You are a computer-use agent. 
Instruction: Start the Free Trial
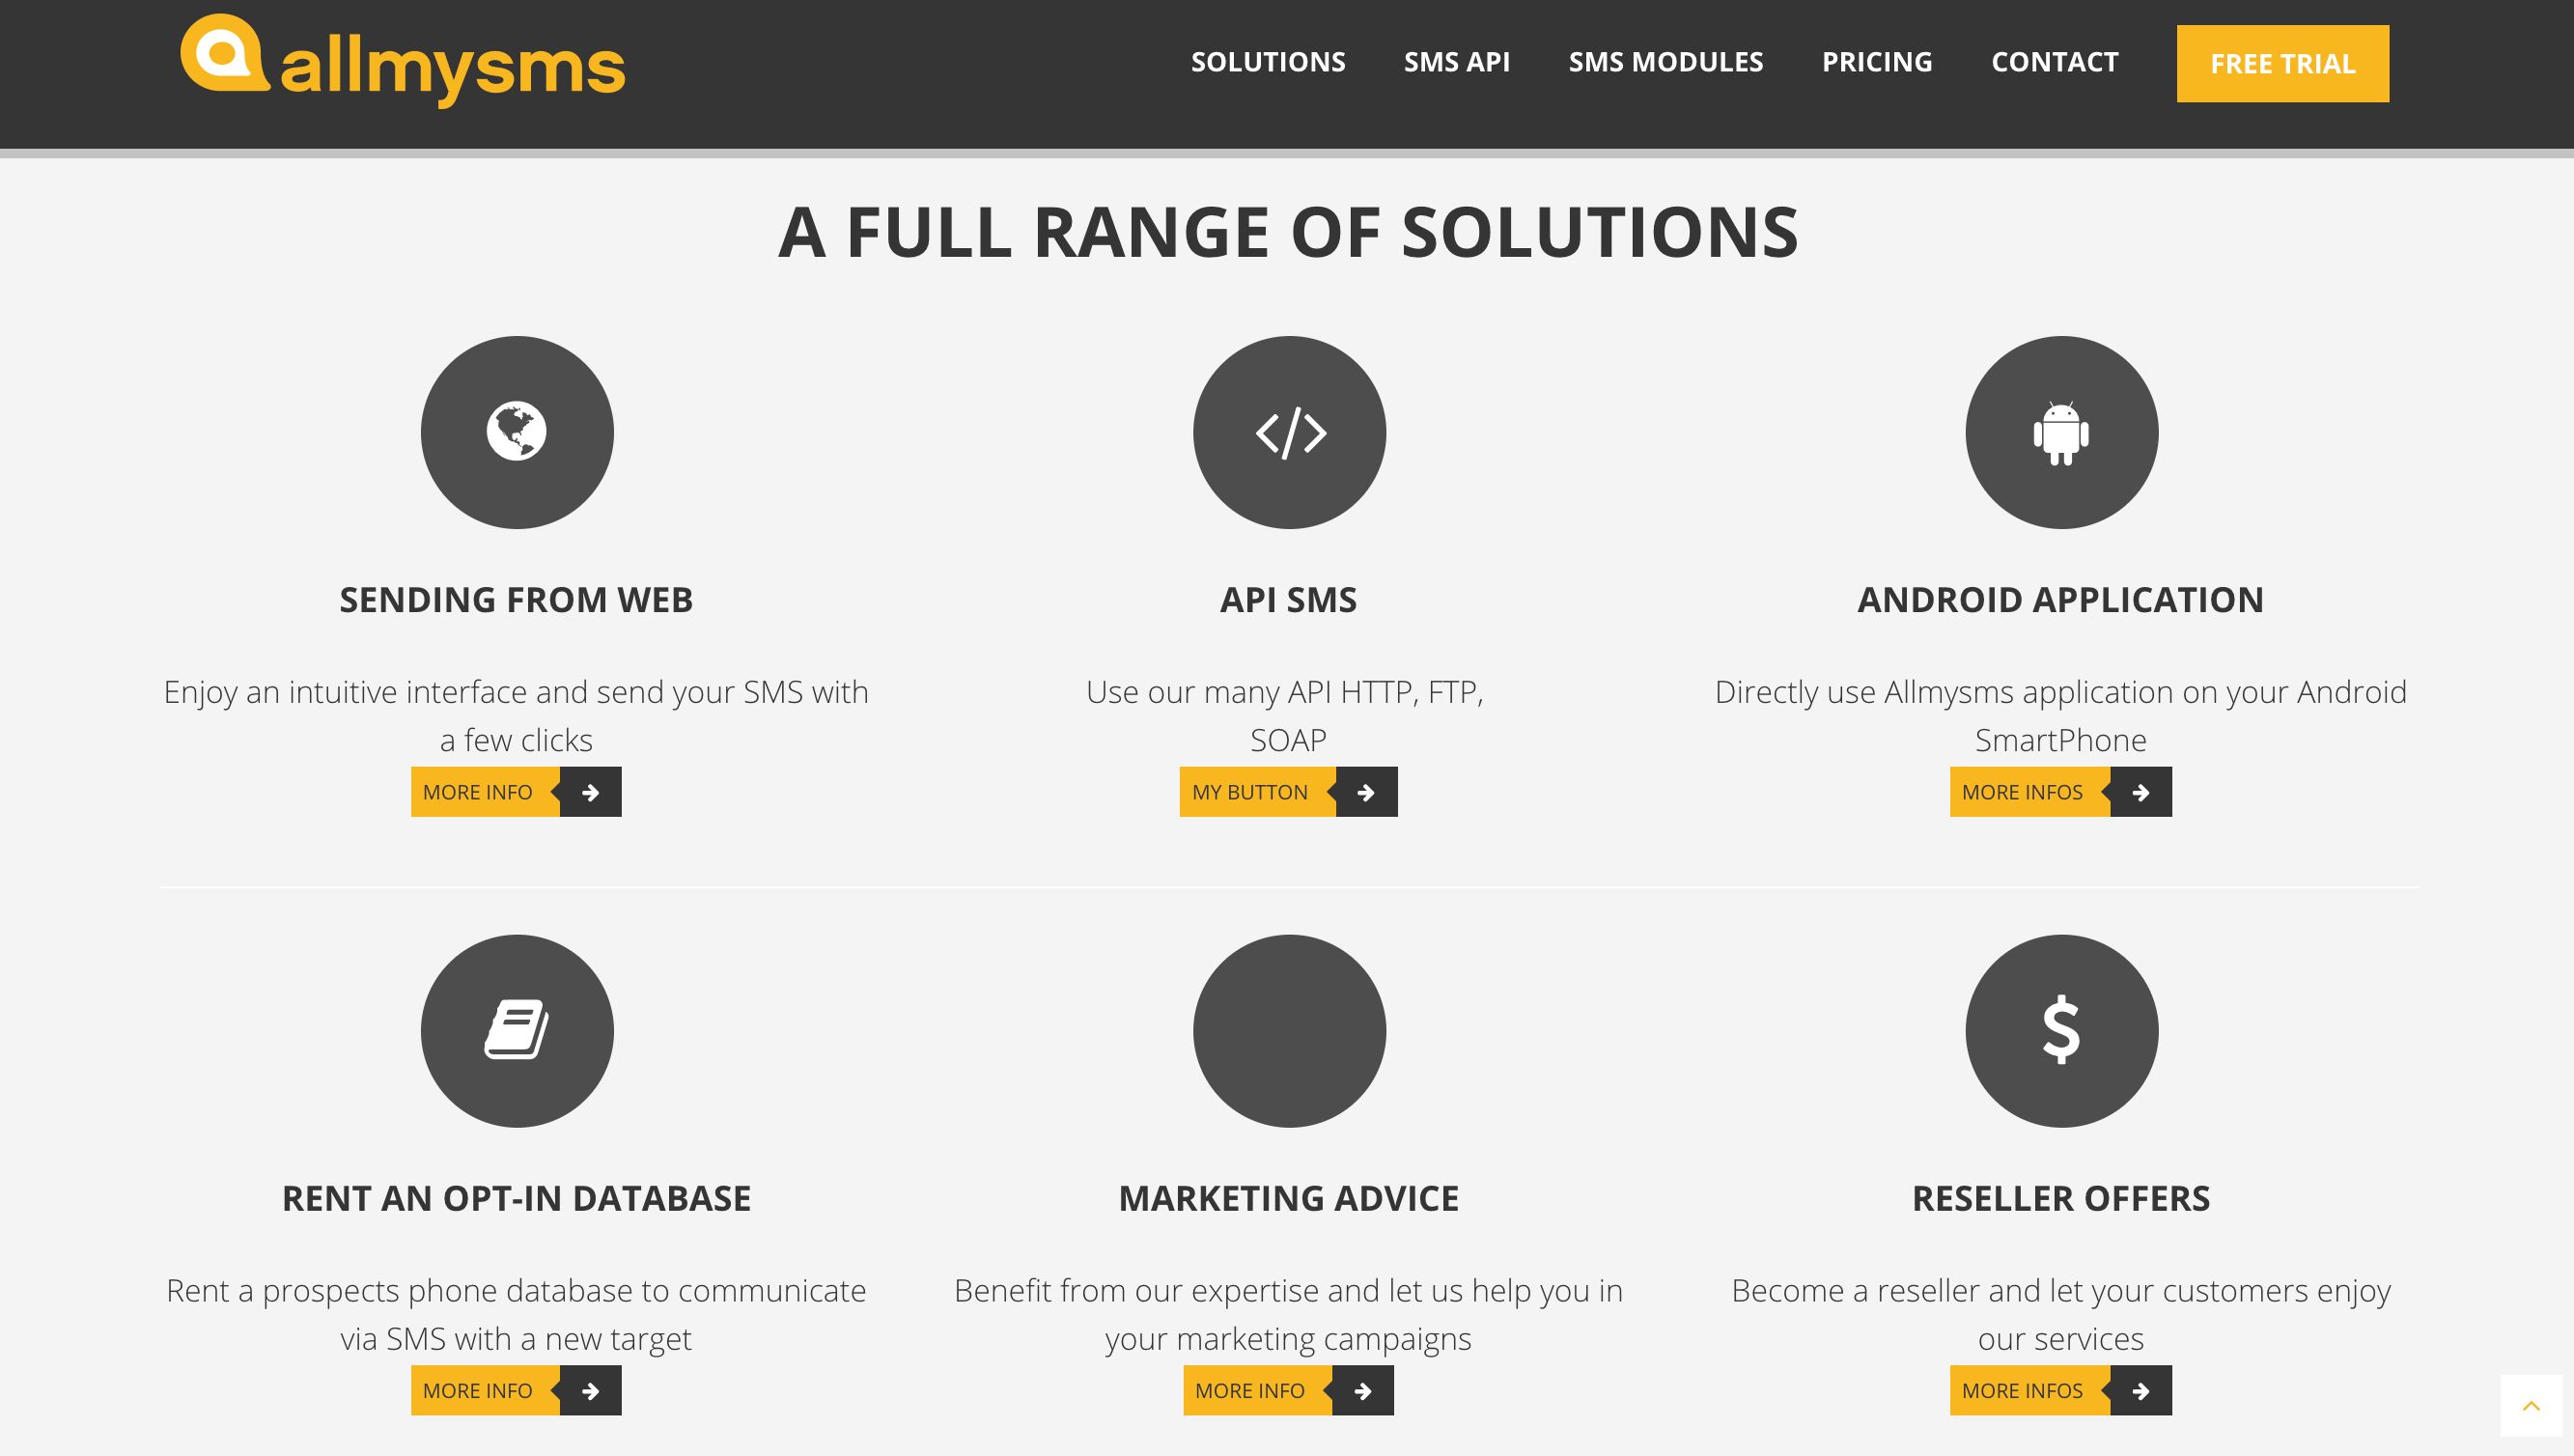(x=2282, y=63)
